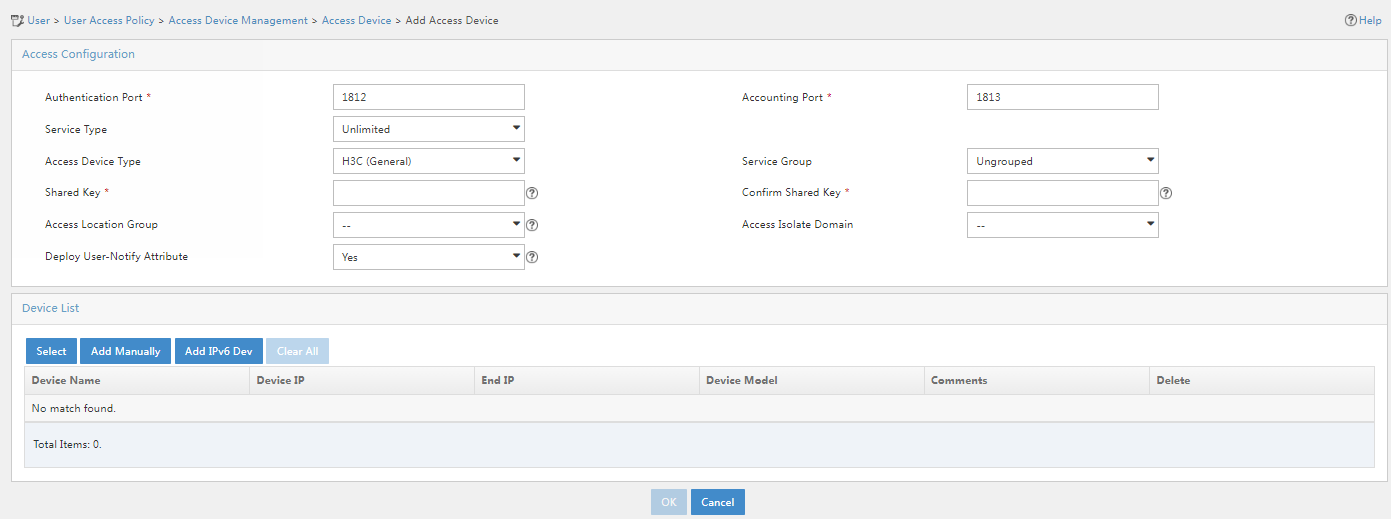1391x519 pixels.
Task: Click help icon beside Confirm Shared Key
Action: click(1166, 193)
